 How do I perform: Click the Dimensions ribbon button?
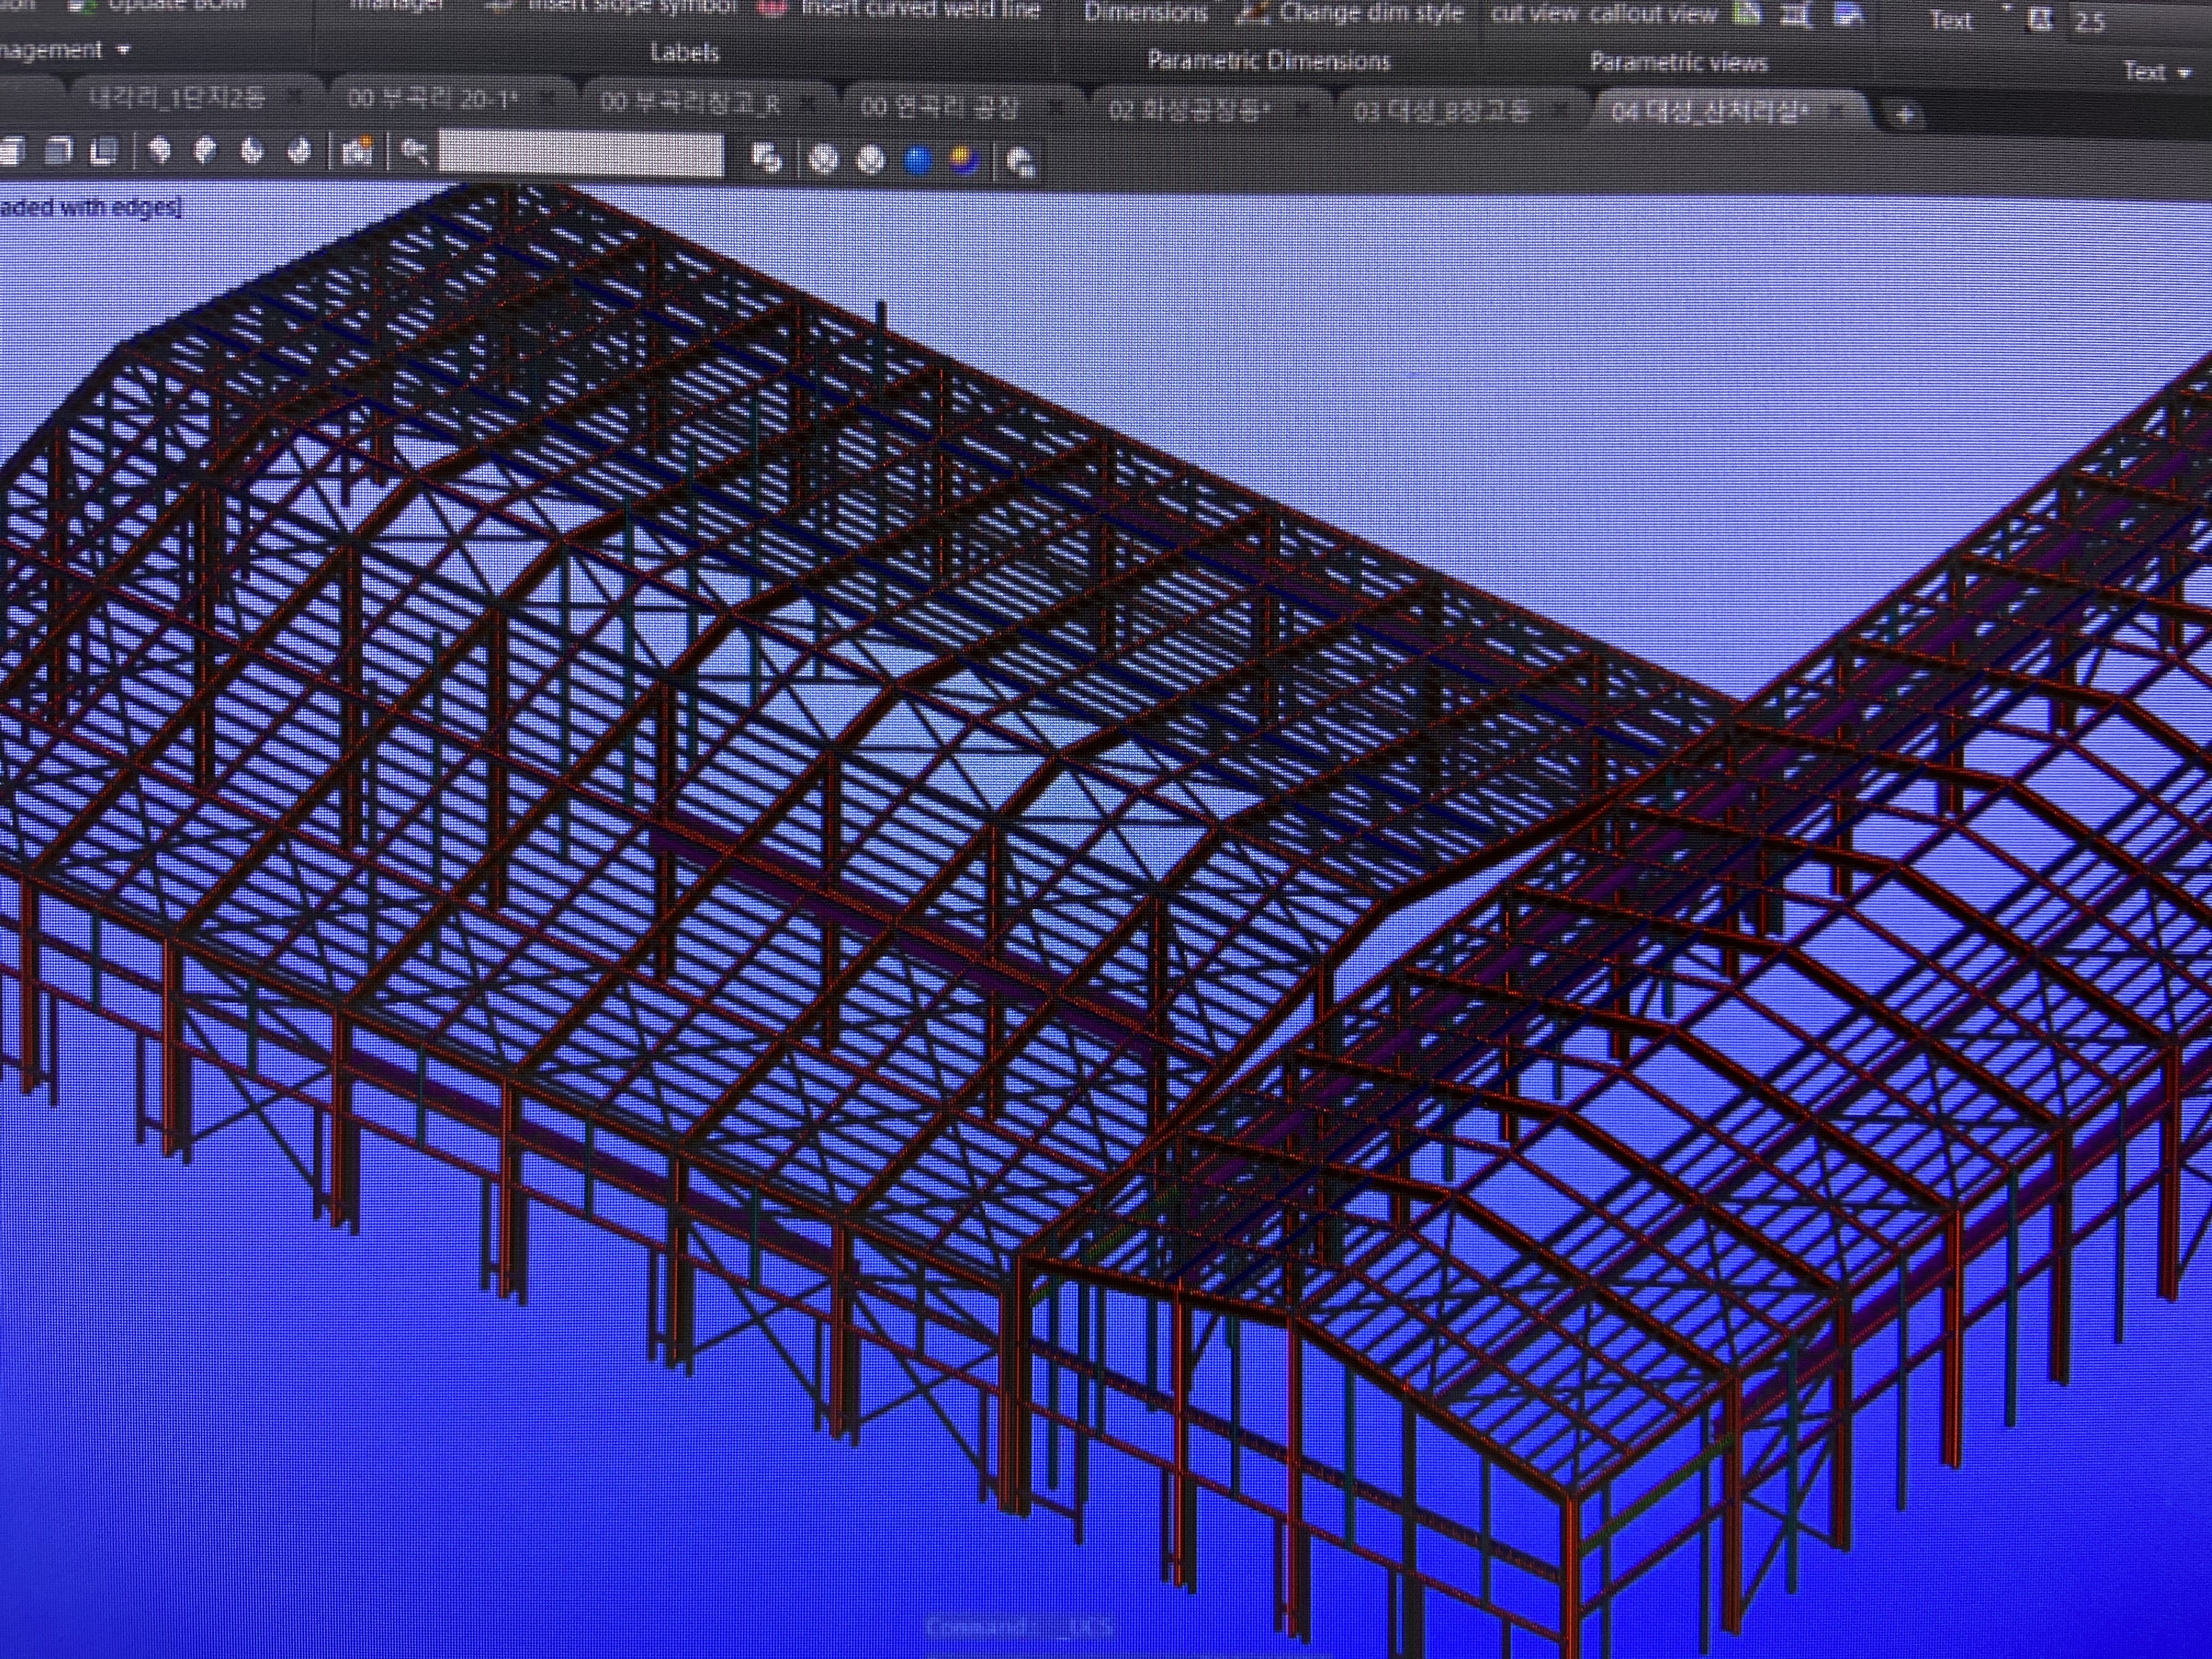pos(1146,13)
